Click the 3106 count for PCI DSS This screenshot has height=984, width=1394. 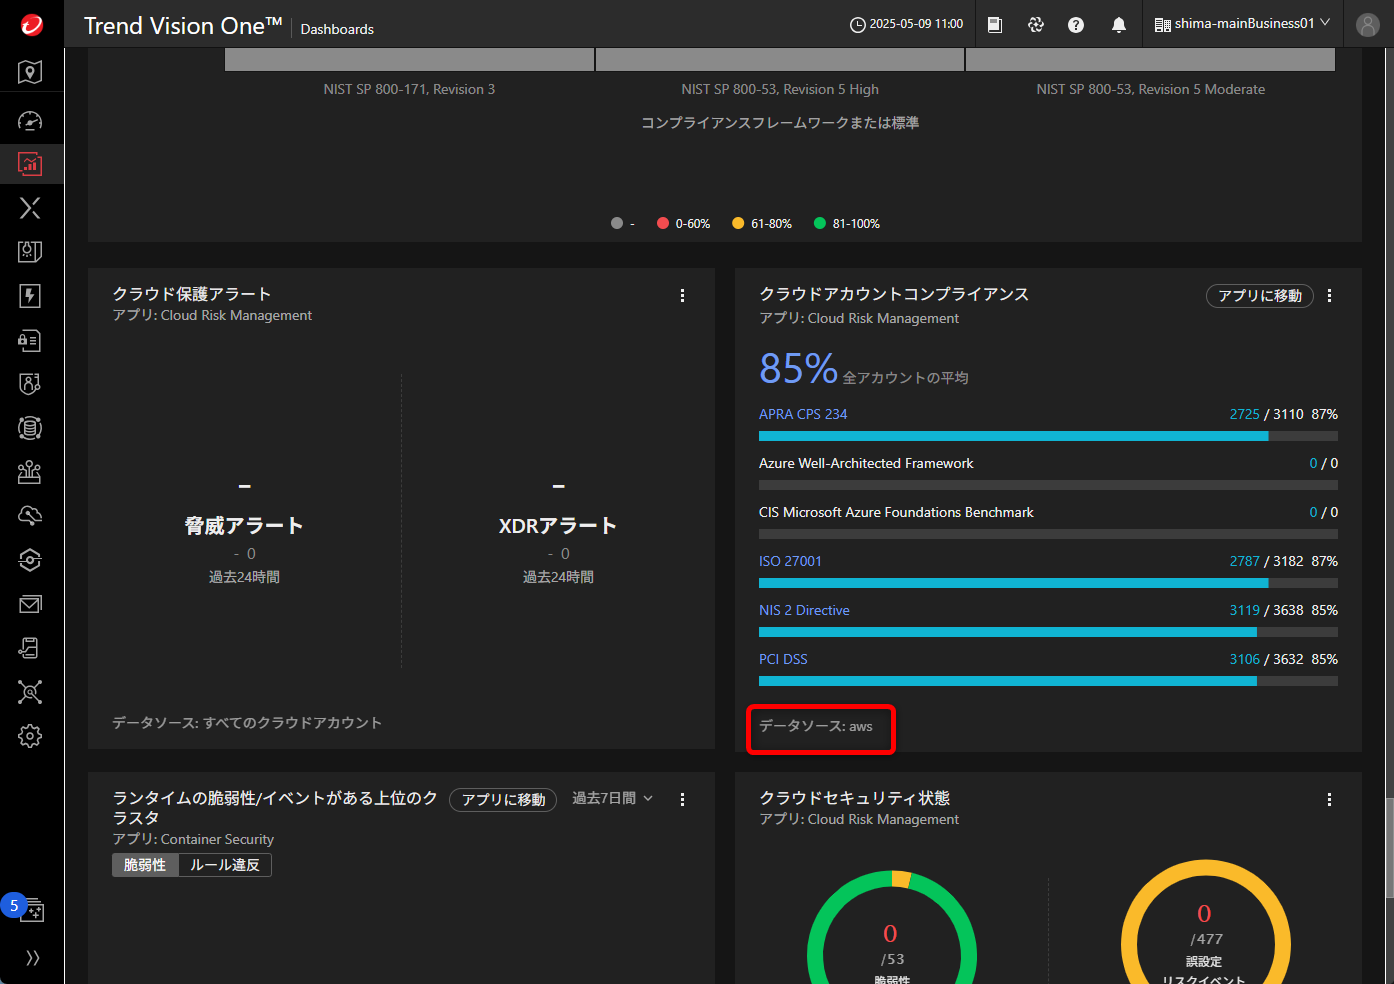1245,659
